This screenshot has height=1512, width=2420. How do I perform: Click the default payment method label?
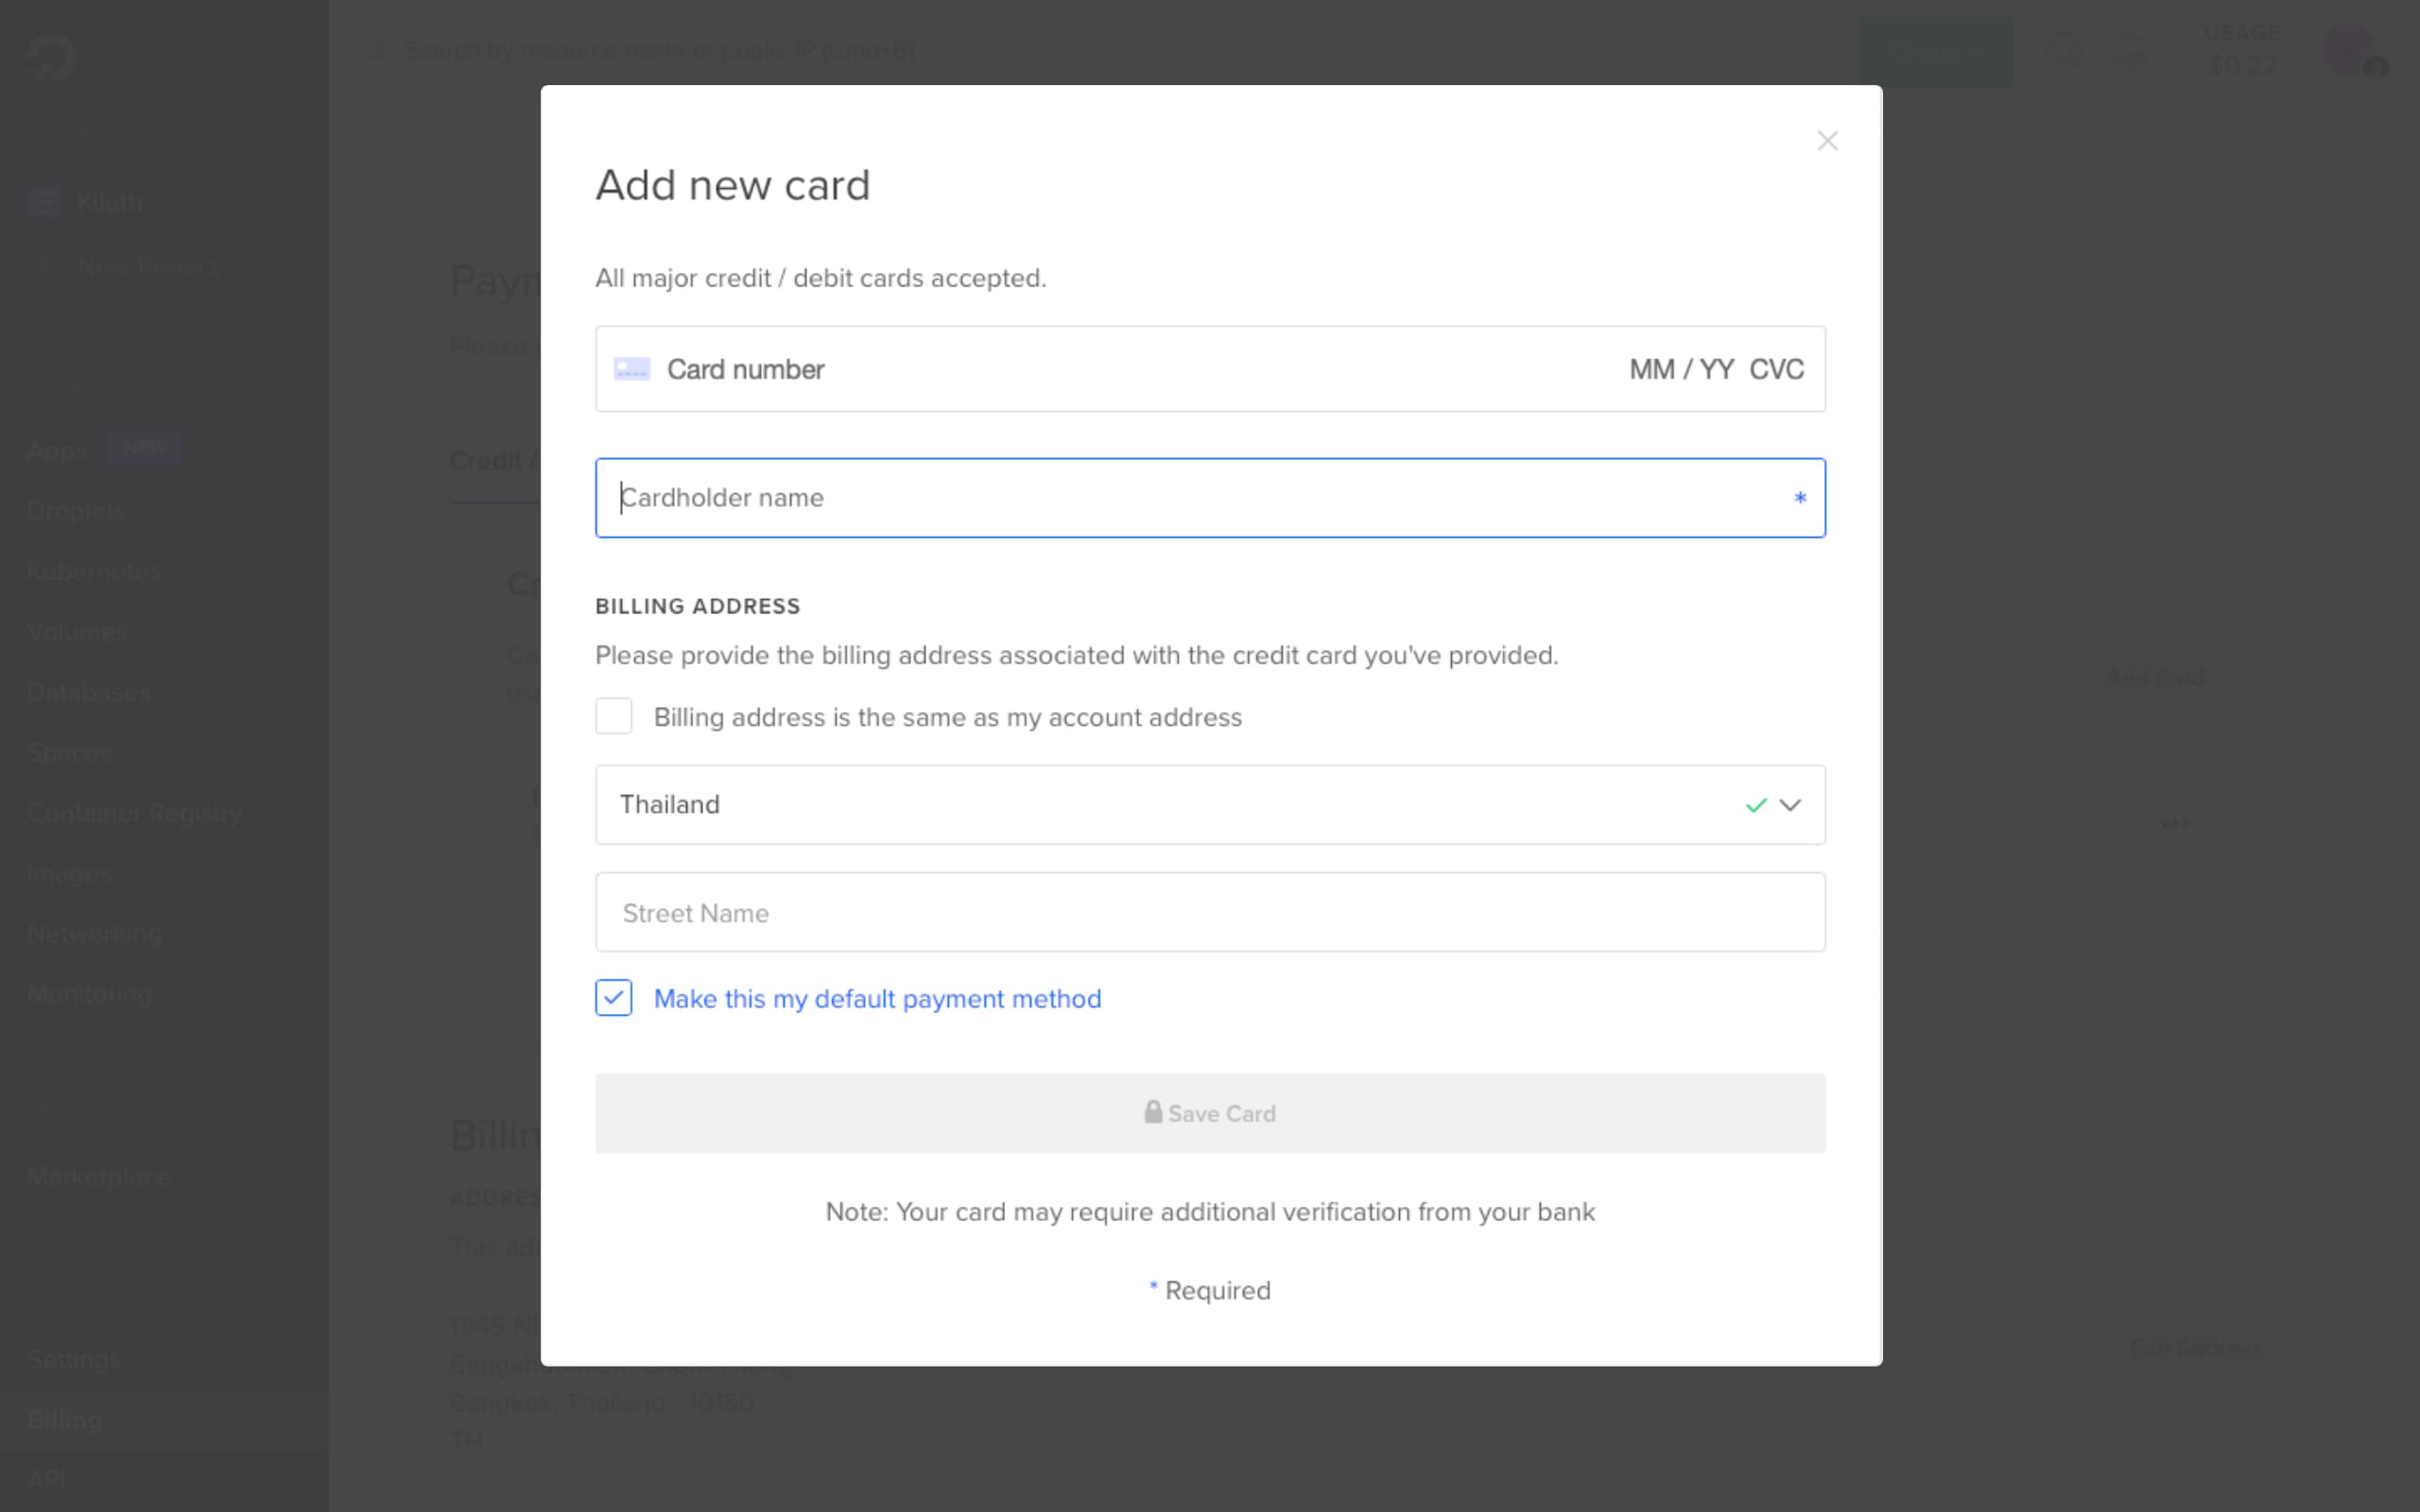coord(877,999)
